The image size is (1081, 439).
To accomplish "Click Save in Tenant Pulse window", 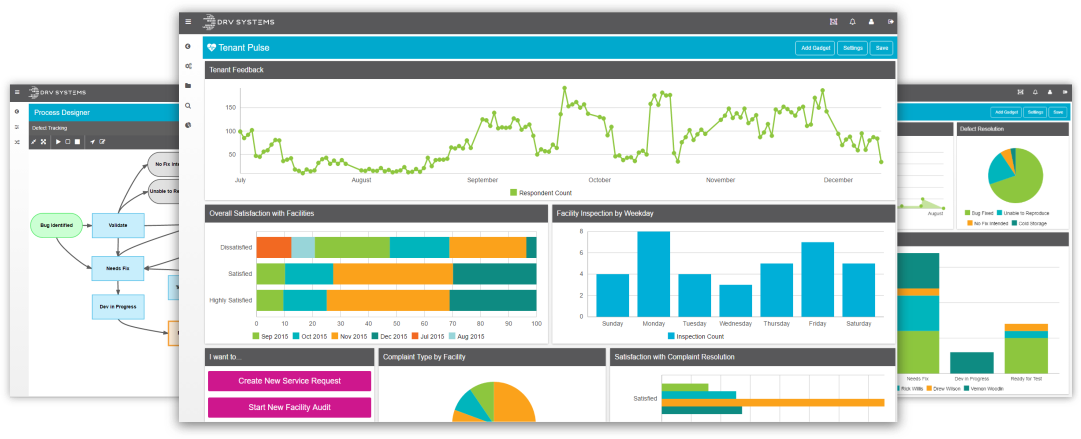I will point(882,48).
